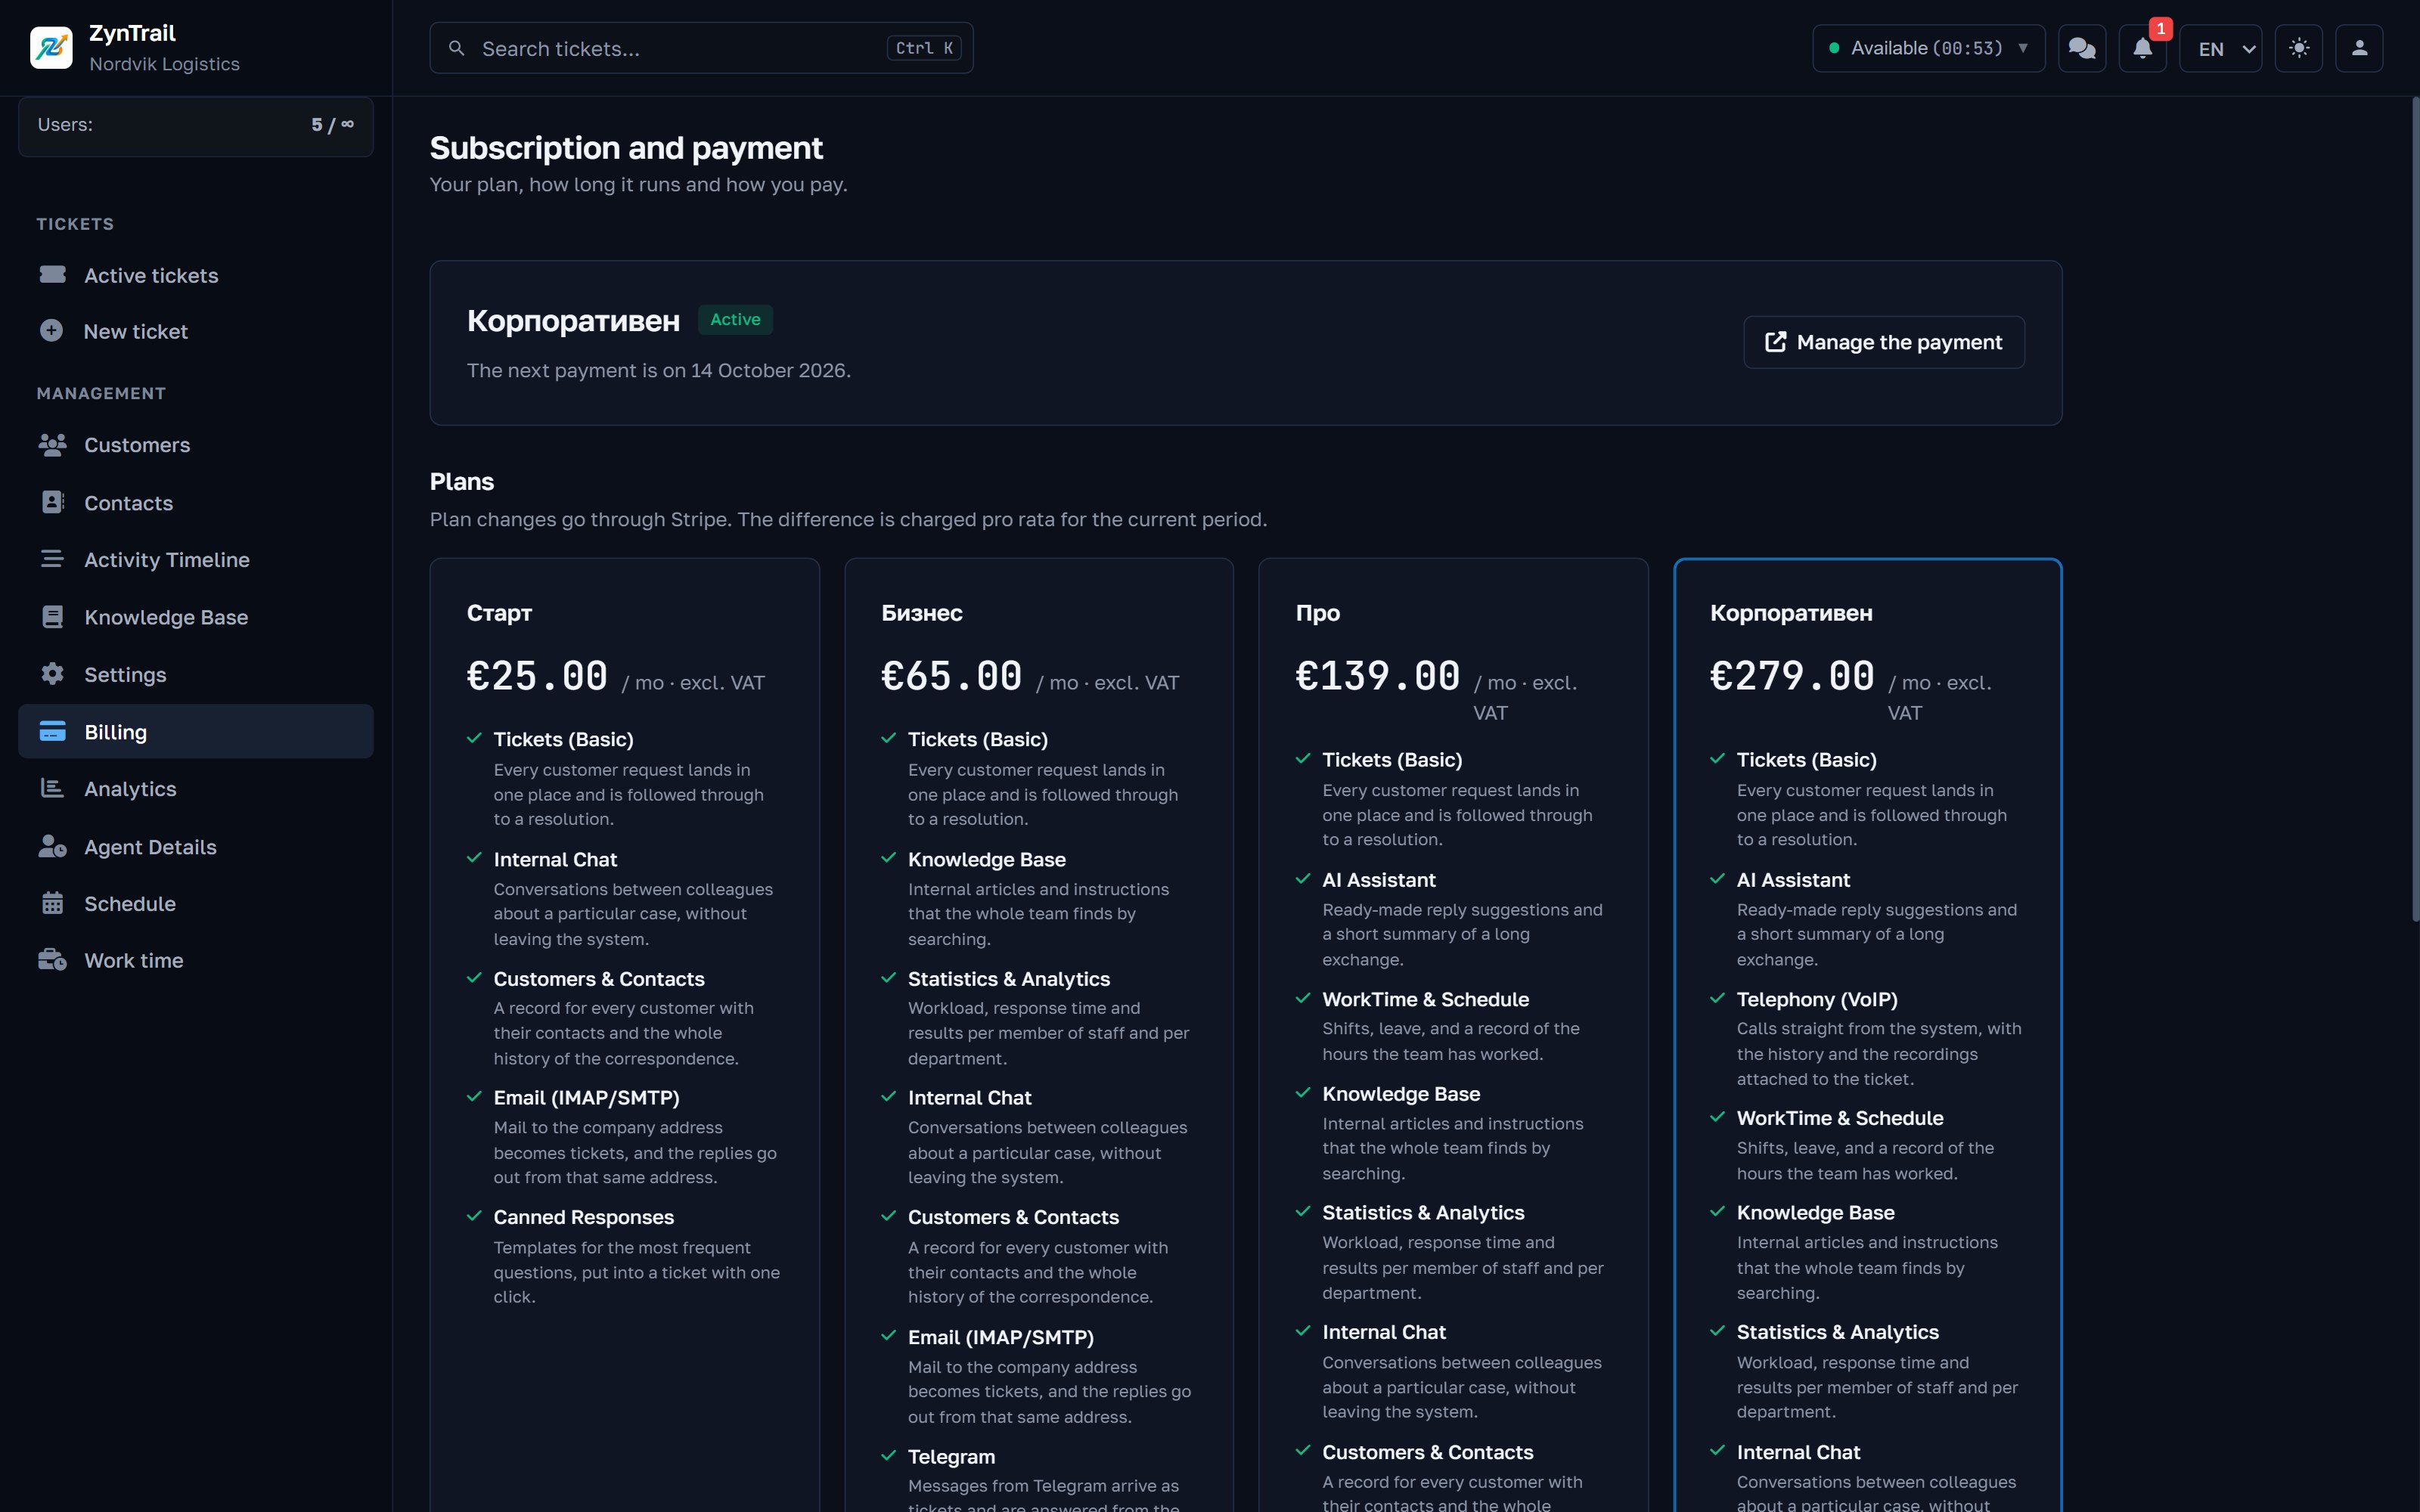Click the Agent Details person icon
2420x1512 pixels.
tap(52, 846)
